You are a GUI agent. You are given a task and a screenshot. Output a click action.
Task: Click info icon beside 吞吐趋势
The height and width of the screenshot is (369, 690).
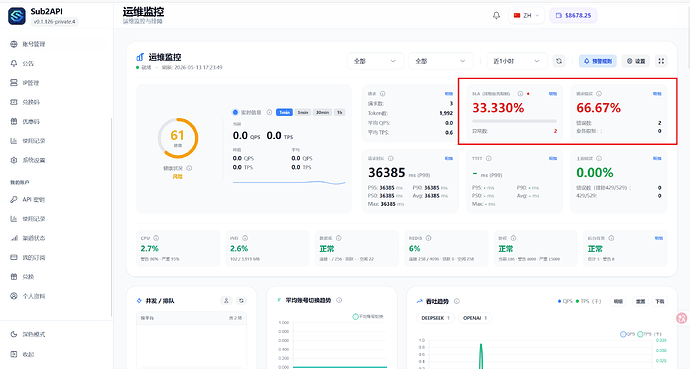(457, 301)
